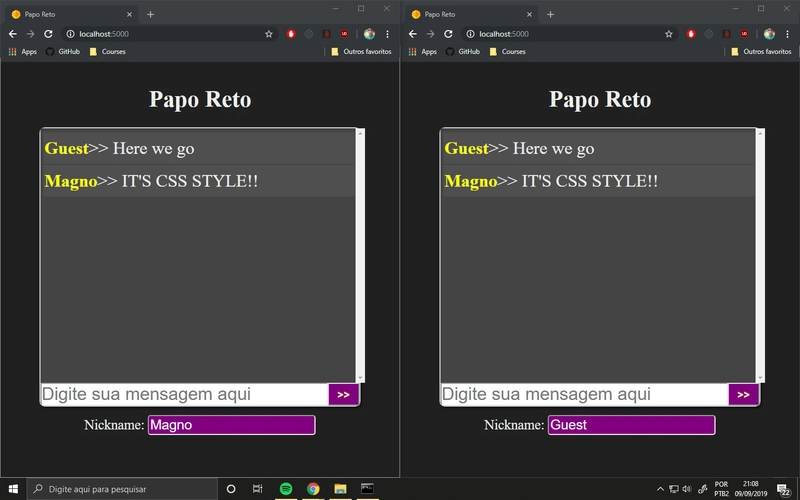Image resolution: width=800 pixels, height=500 pixels.
Task: Bookmark the page with the left window's star icon
Action: tap(269, 34)
